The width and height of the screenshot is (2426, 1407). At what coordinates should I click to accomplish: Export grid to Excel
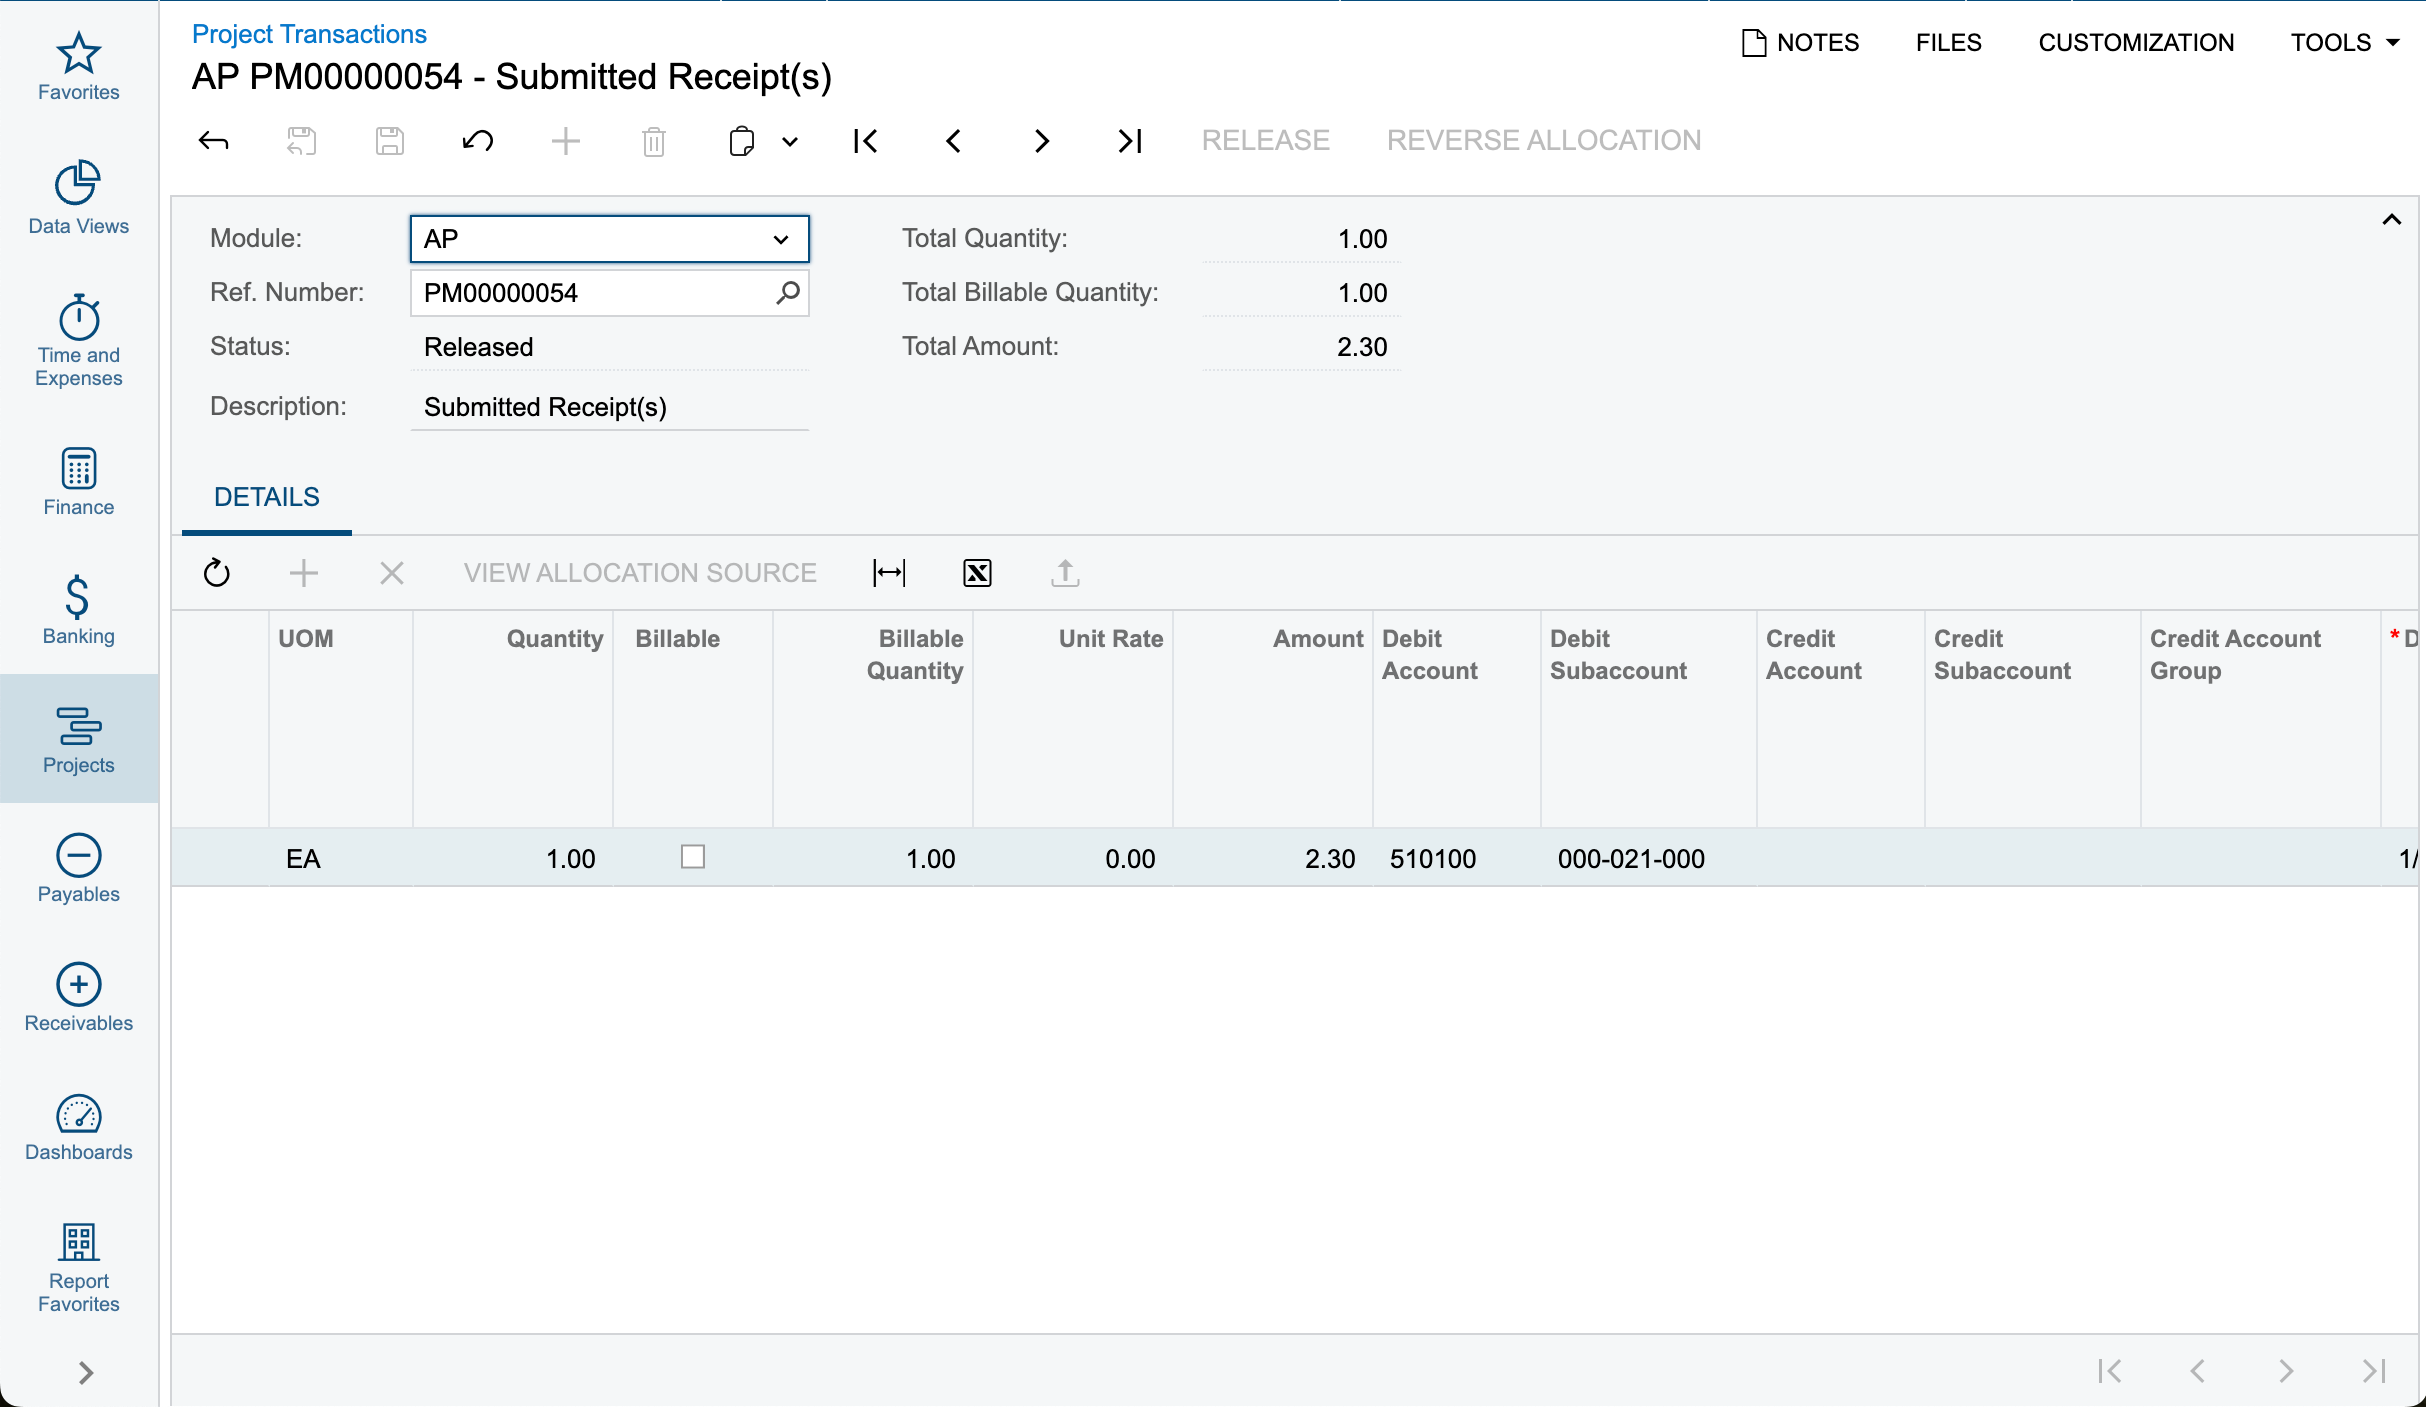tap(977, 573)
